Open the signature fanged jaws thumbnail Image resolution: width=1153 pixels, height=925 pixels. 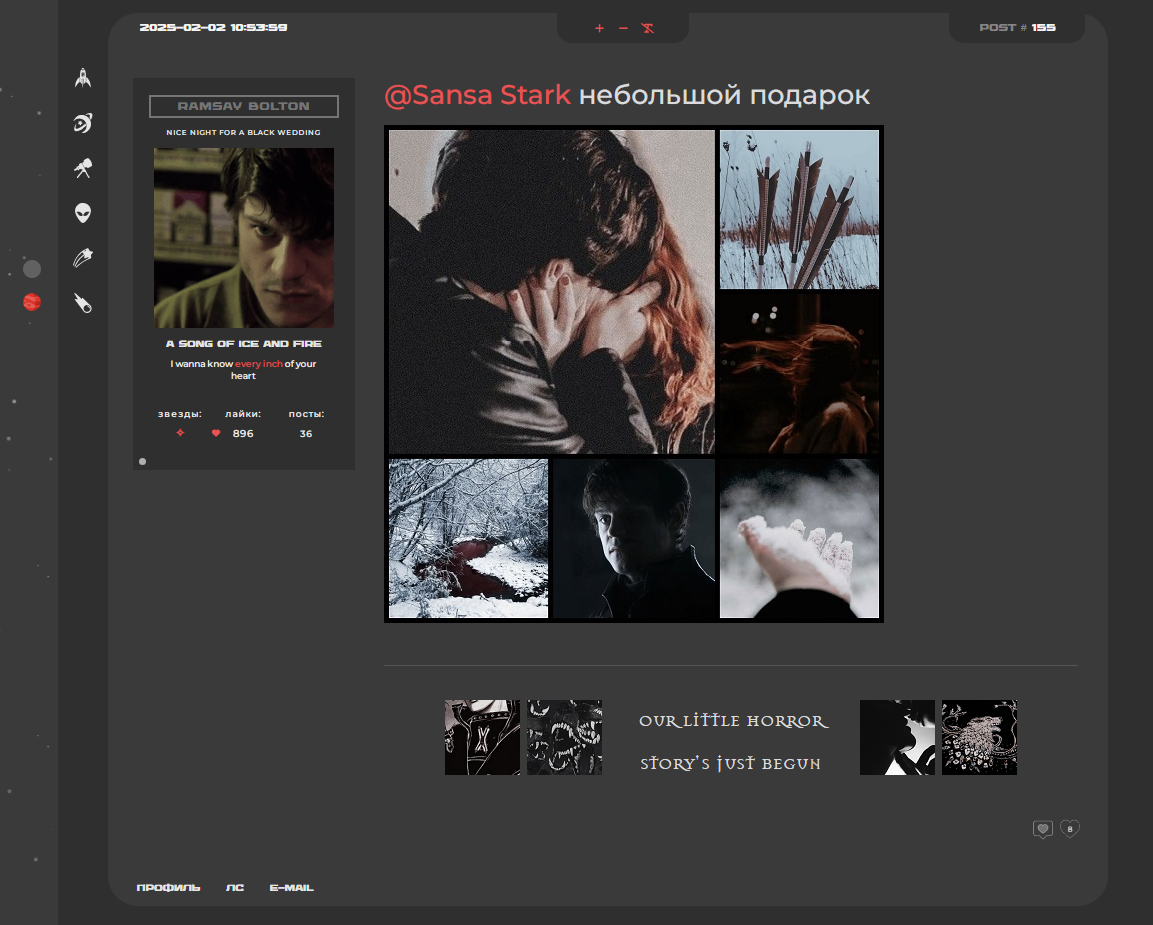pyautogui.click(x=565, y=738)
